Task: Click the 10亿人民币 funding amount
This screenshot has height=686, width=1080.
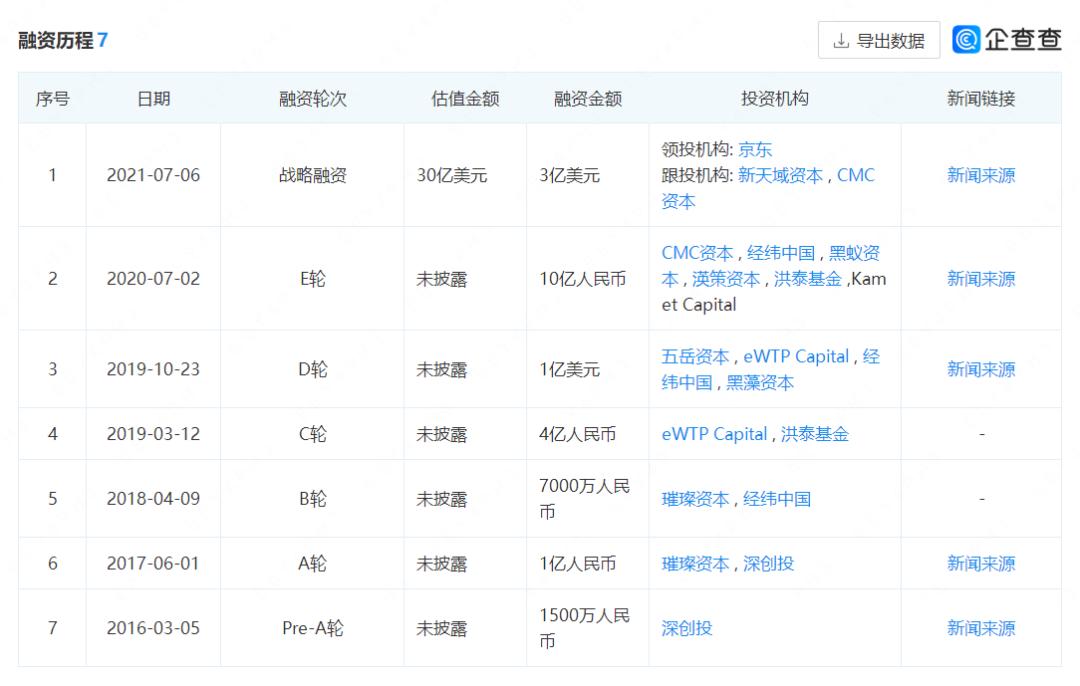Action: (x=583, y=279)
